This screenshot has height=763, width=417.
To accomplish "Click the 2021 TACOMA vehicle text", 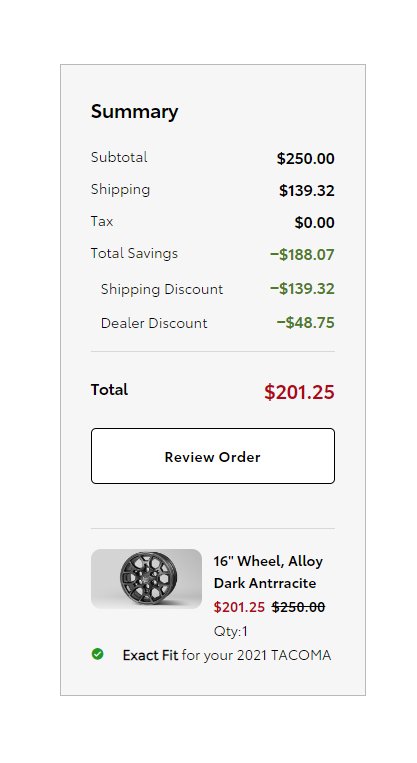I will [x=284, y=655].
